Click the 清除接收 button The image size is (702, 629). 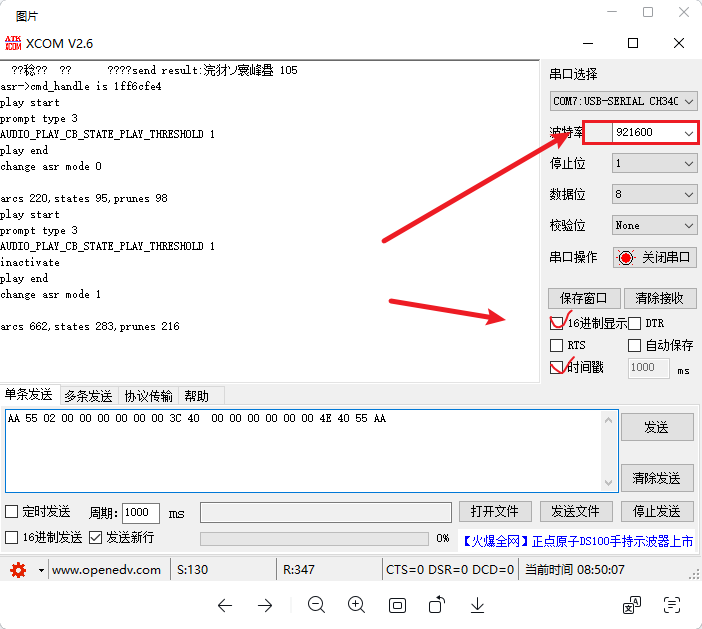click(x=660, y=298)
